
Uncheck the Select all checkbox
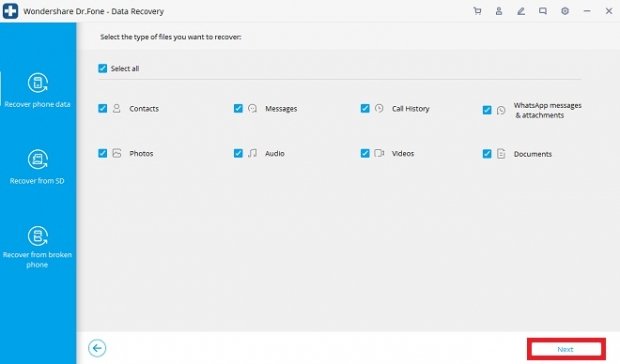click(x=102, y=68)
